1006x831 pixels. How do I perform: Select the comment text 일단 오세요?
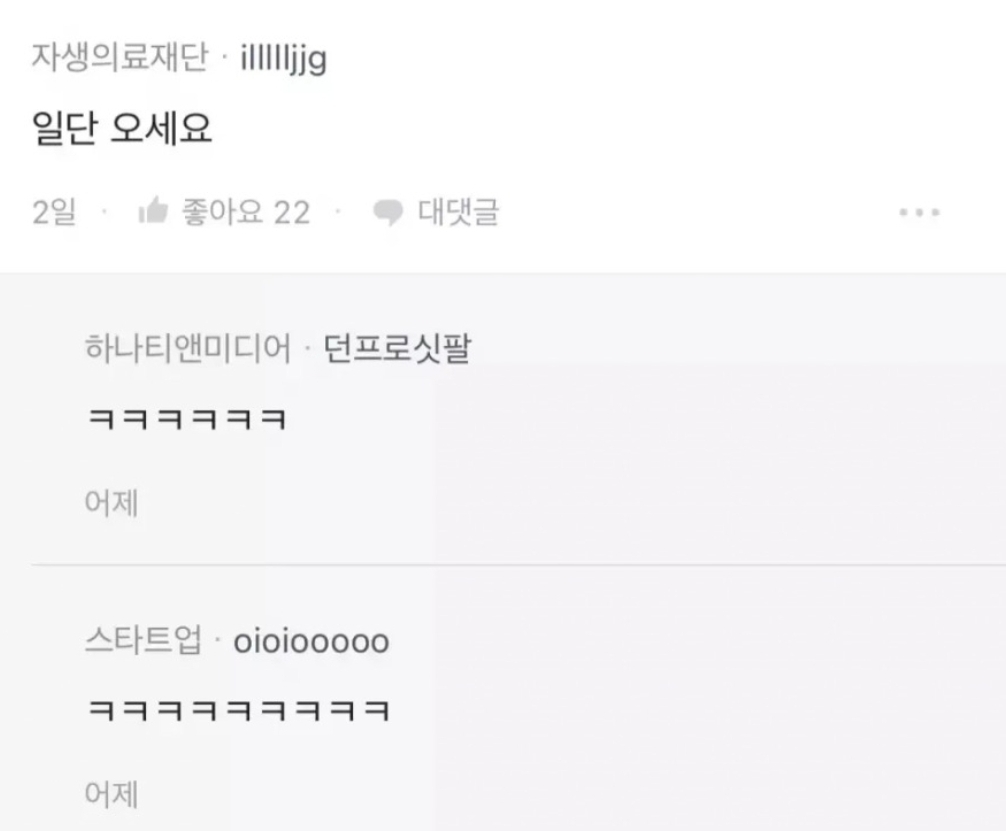pos(122,128)
